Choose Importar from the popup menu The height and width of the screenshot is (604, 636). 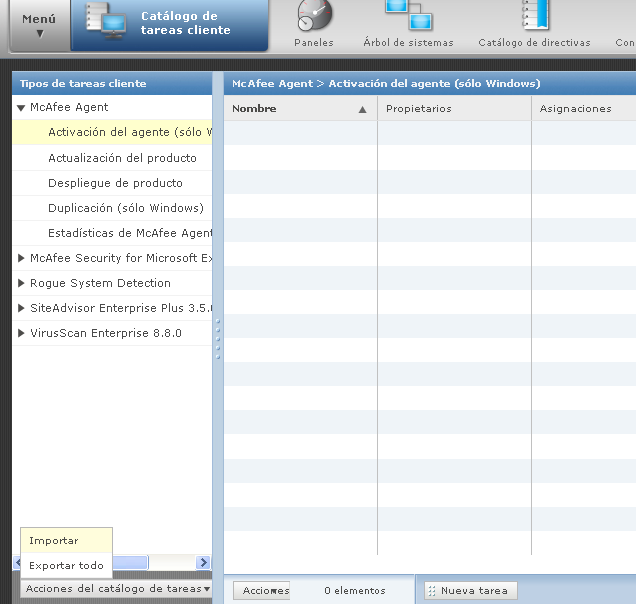tap(67, 541)
